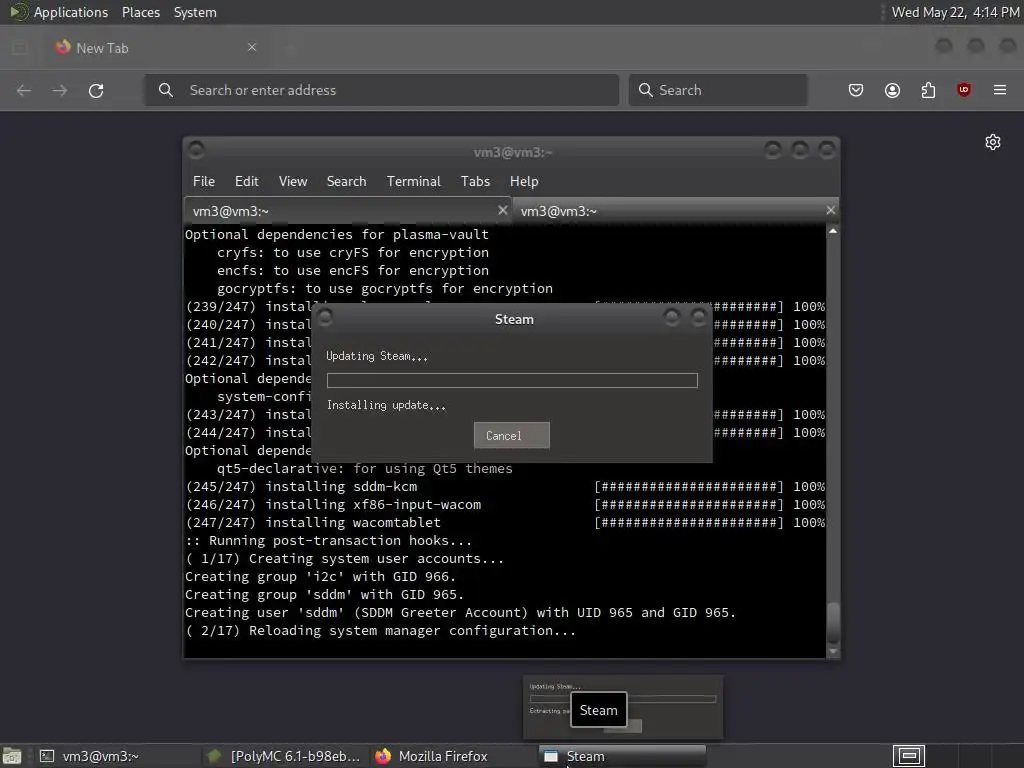The height and width of the screenshot is (768, 1024).
Task: Open System menu in top panel
Action: click(x=195, y=12)
